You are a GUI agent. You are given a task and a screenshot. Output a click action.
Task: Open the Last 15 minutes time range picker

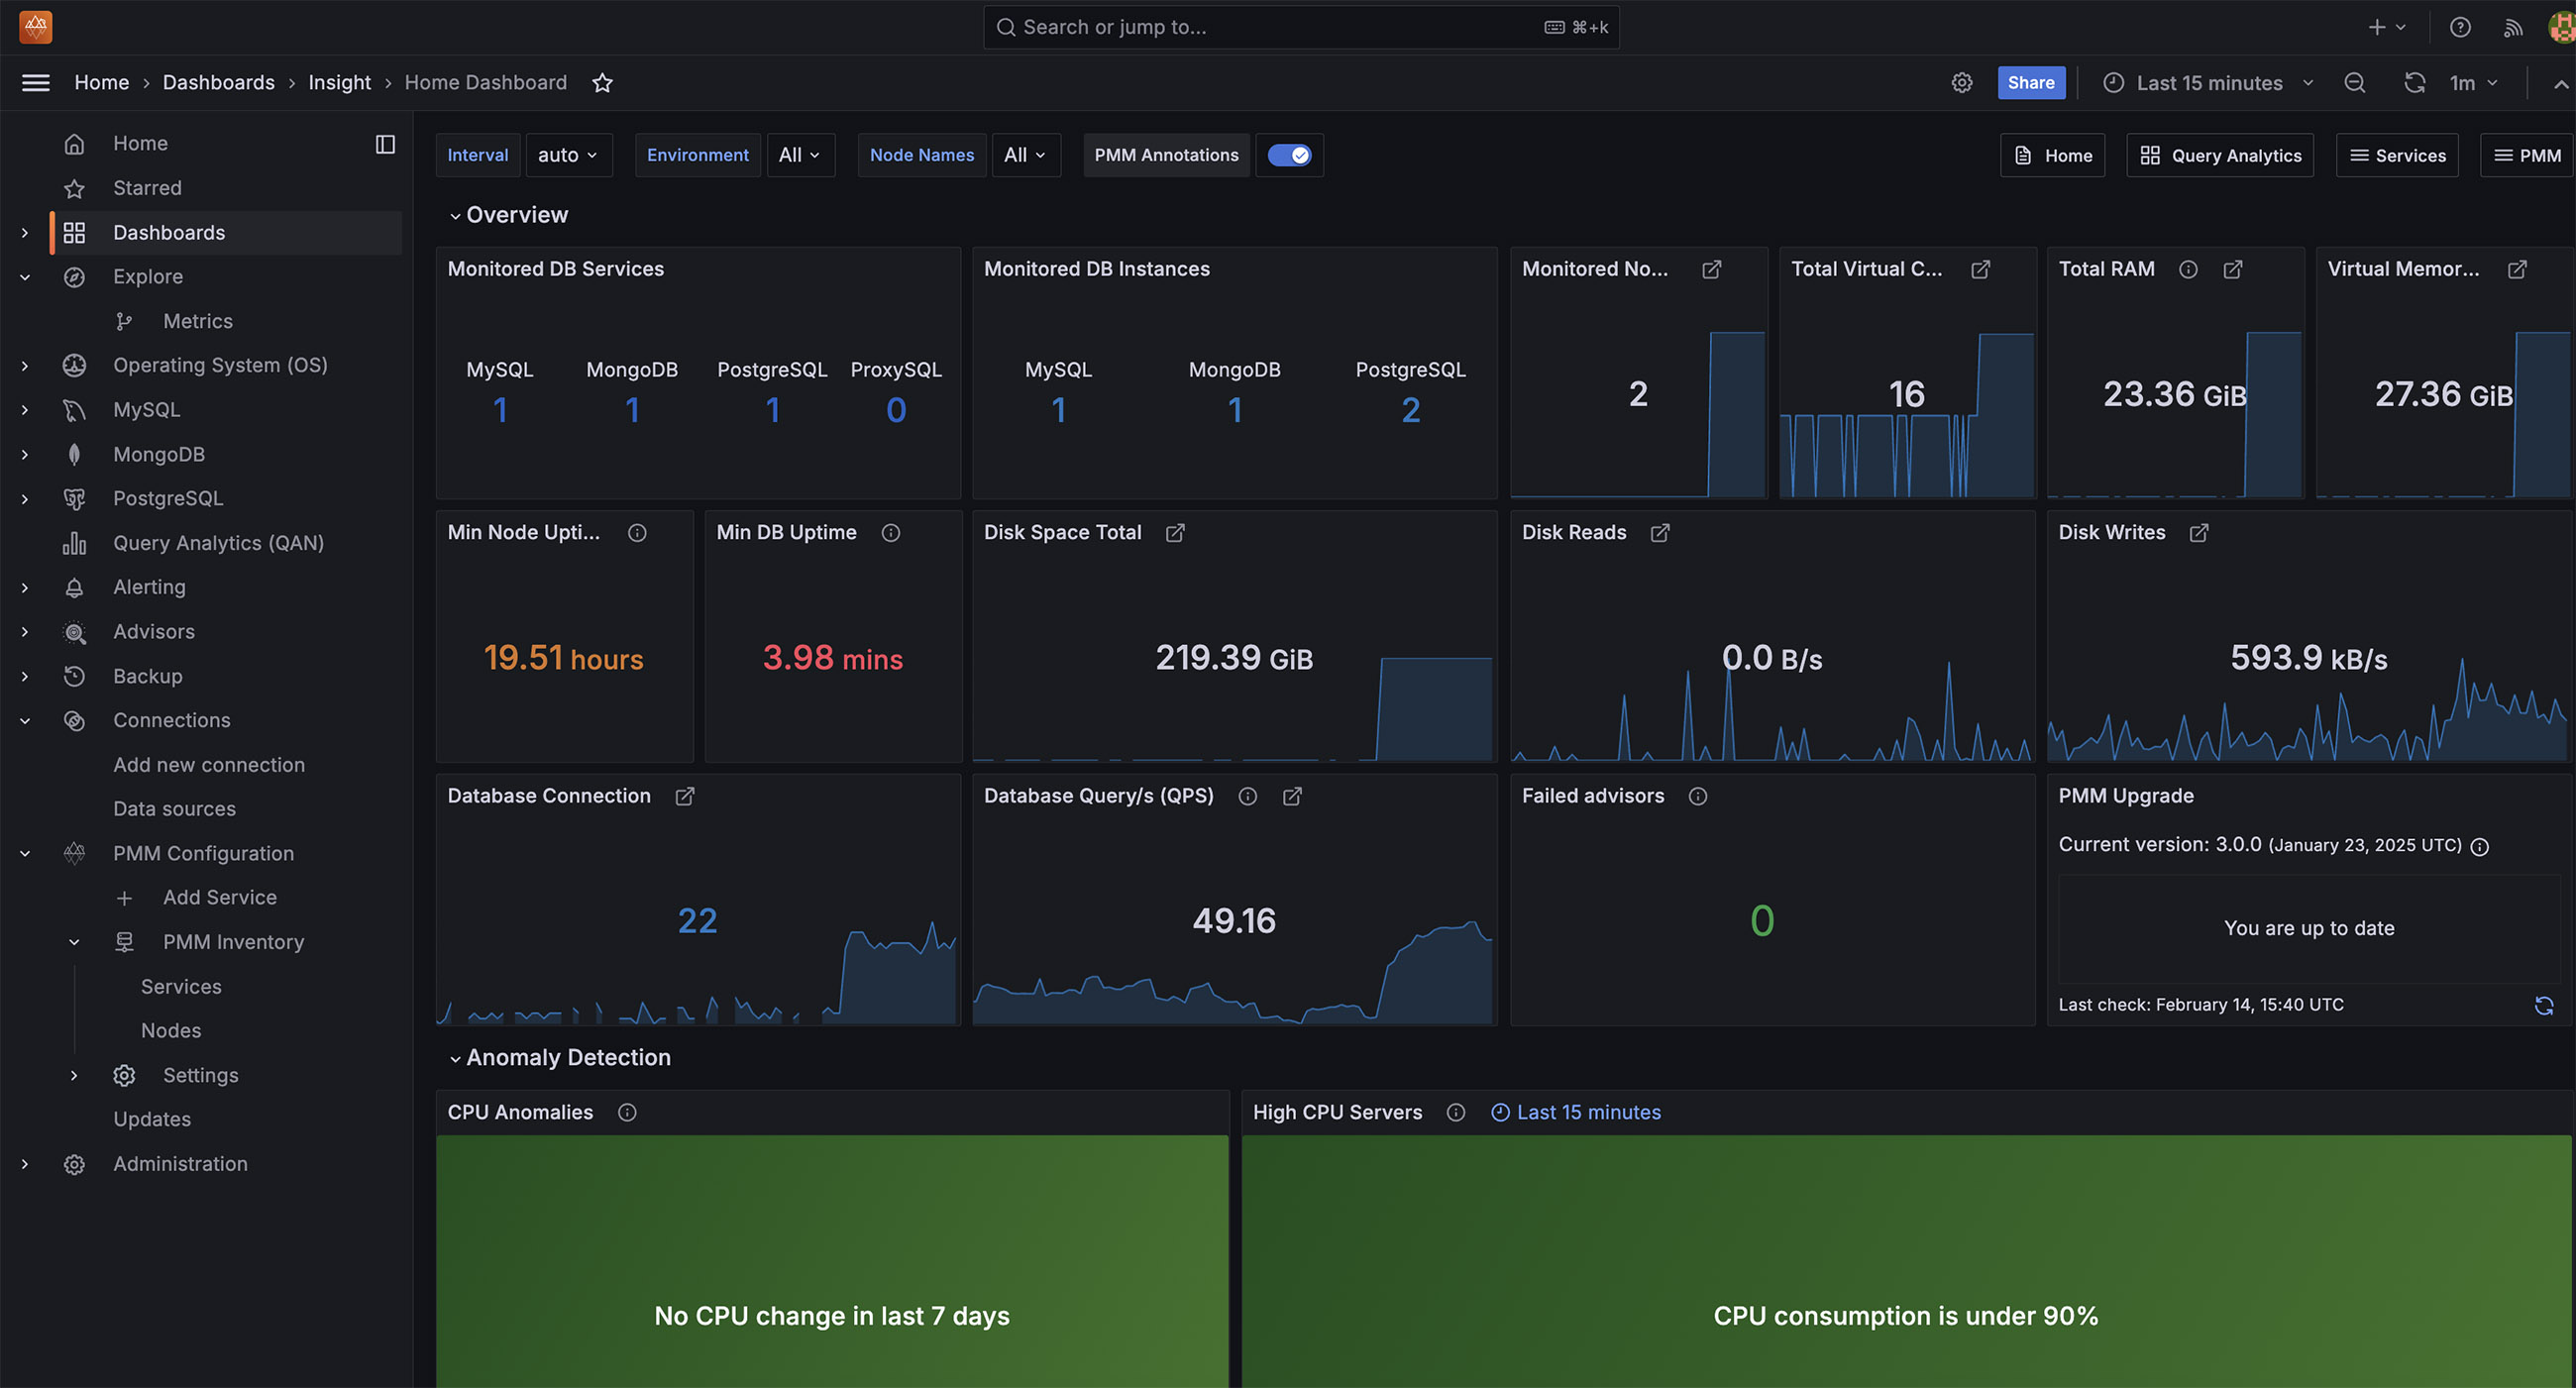point(2205,82)
